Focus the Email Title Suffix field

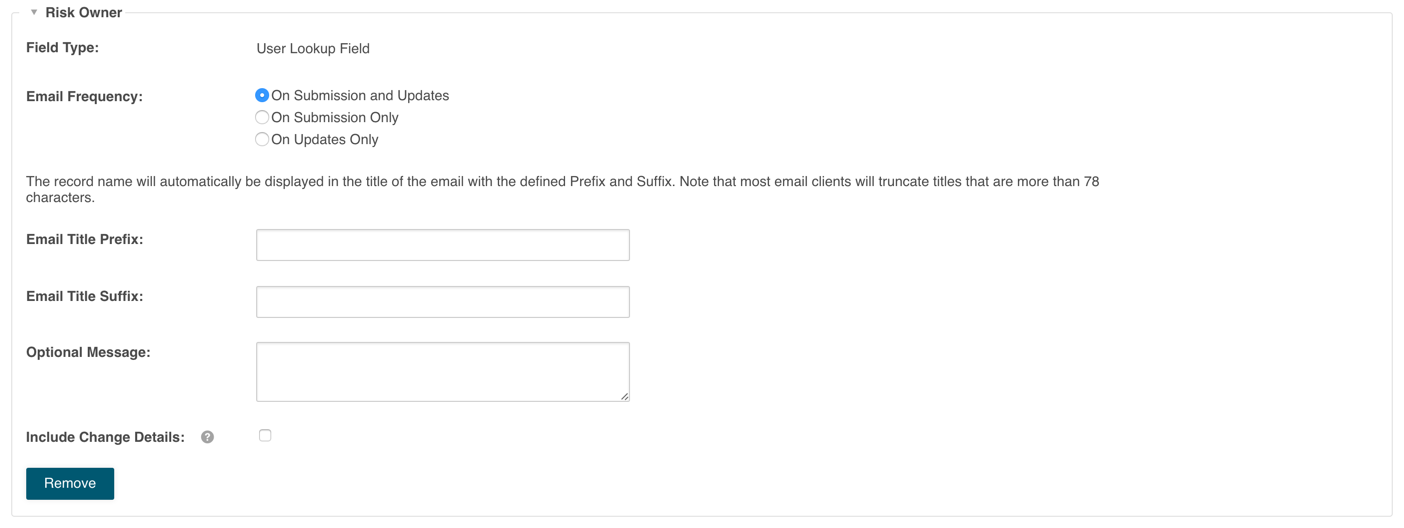point(443,302)
